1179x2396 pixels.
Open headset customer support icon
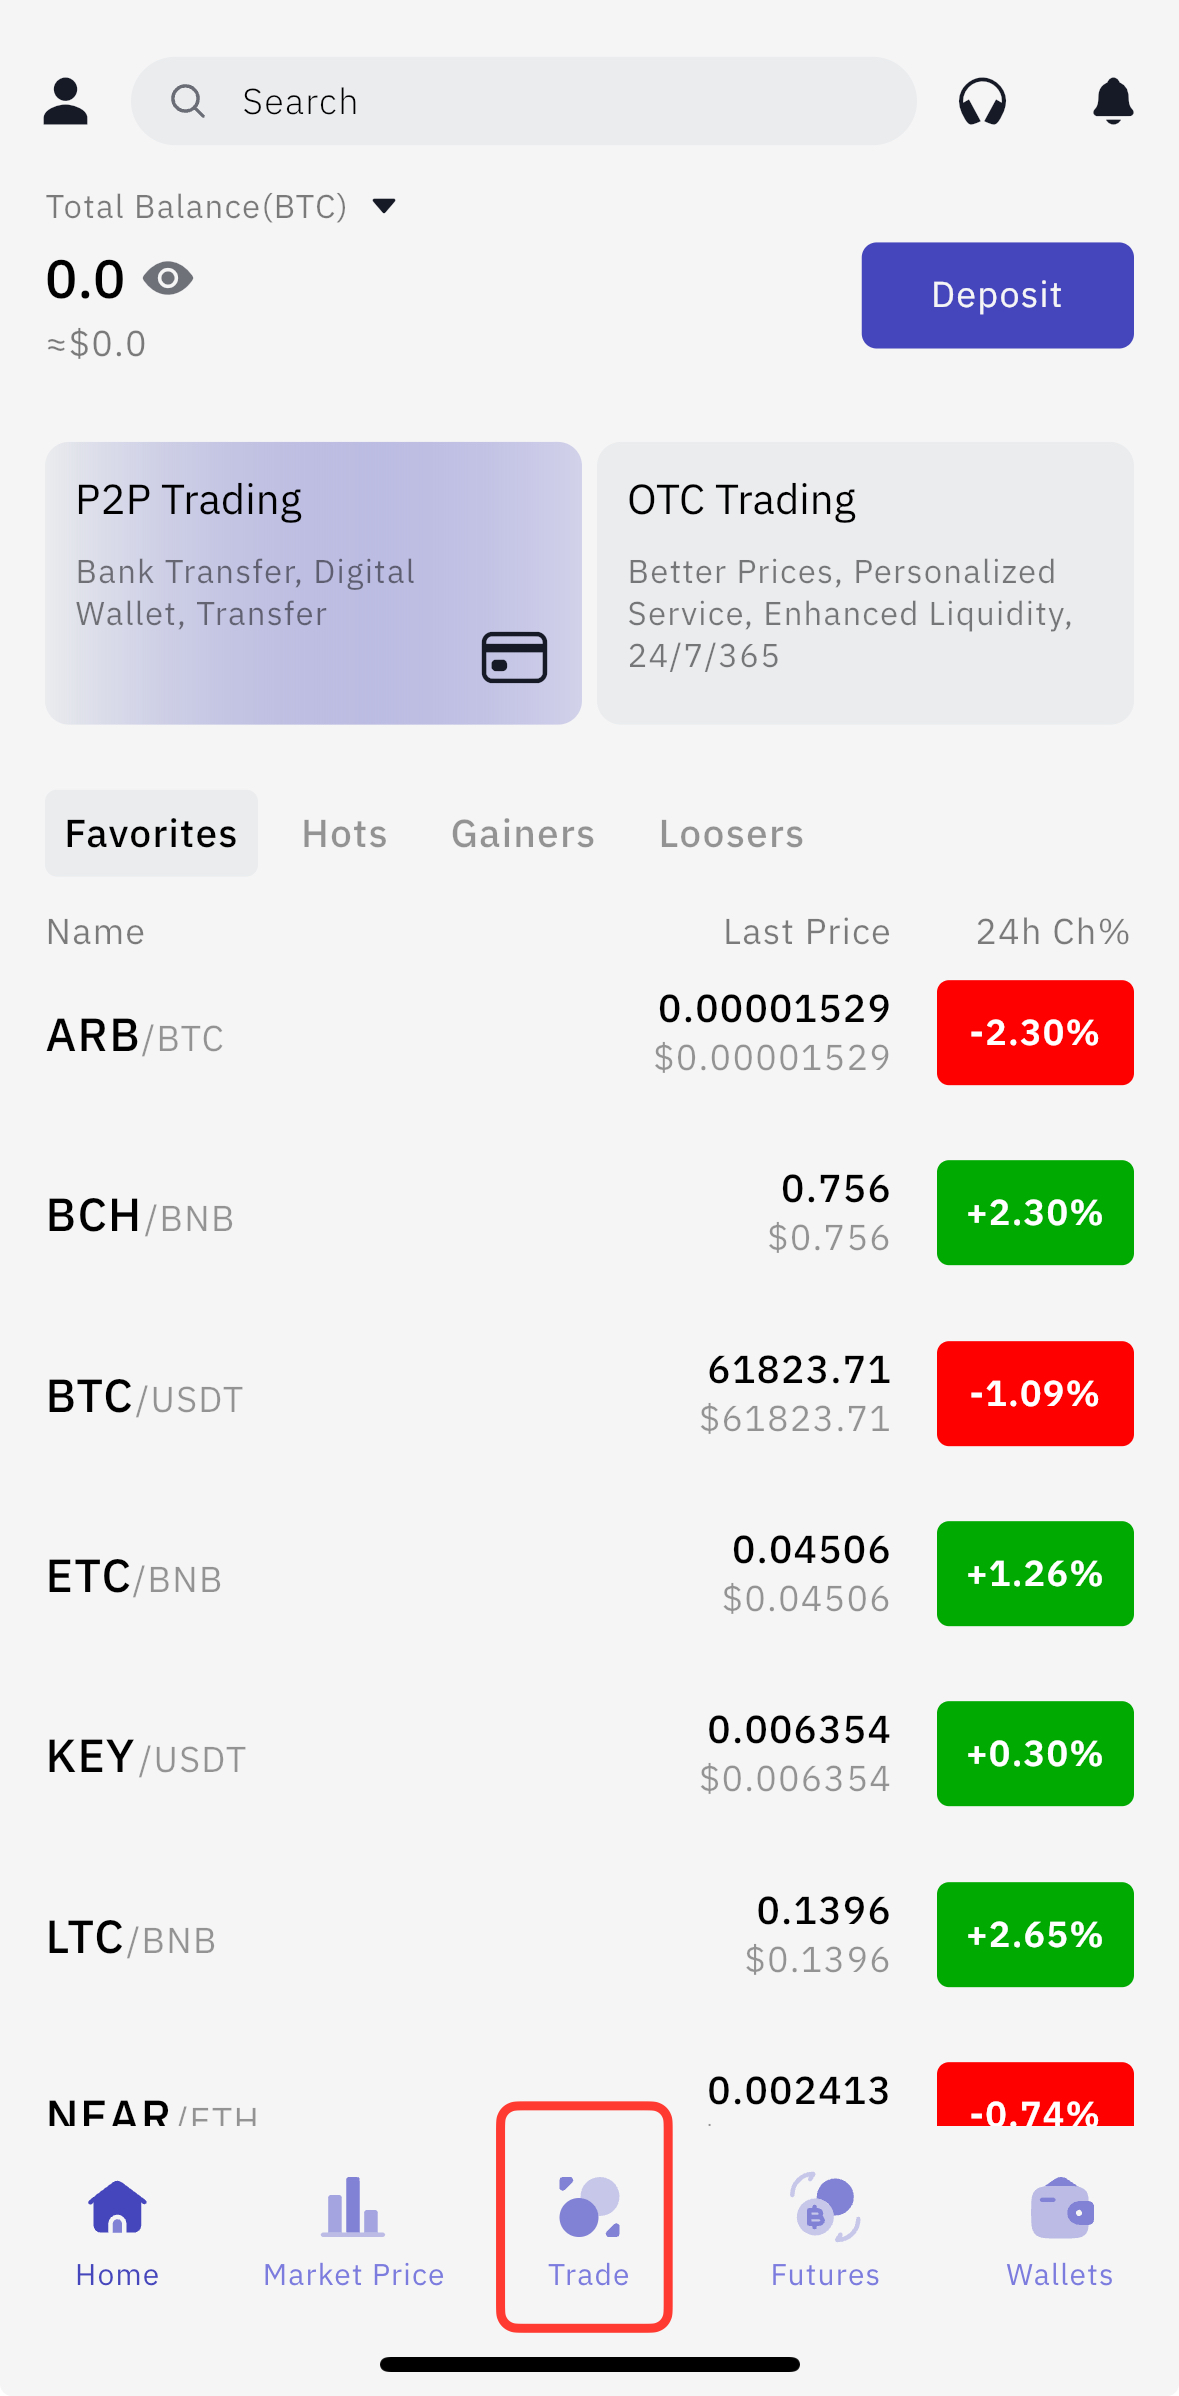(x=982, y=101)
